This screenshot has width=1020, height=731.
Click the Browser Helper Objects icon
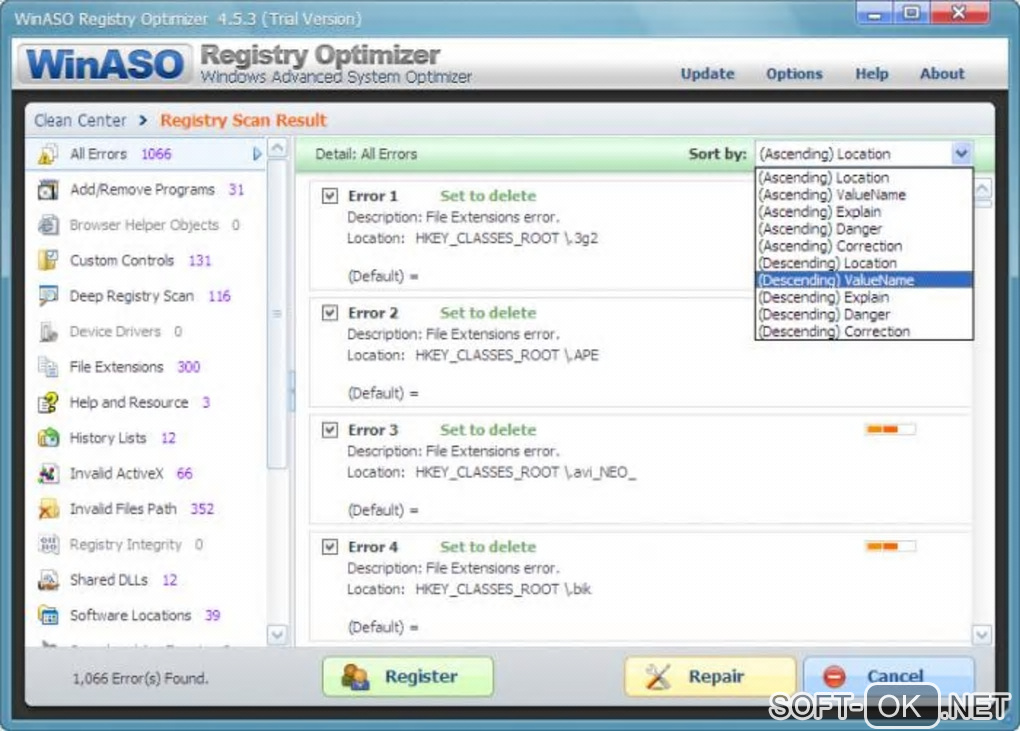coord(48,225)
